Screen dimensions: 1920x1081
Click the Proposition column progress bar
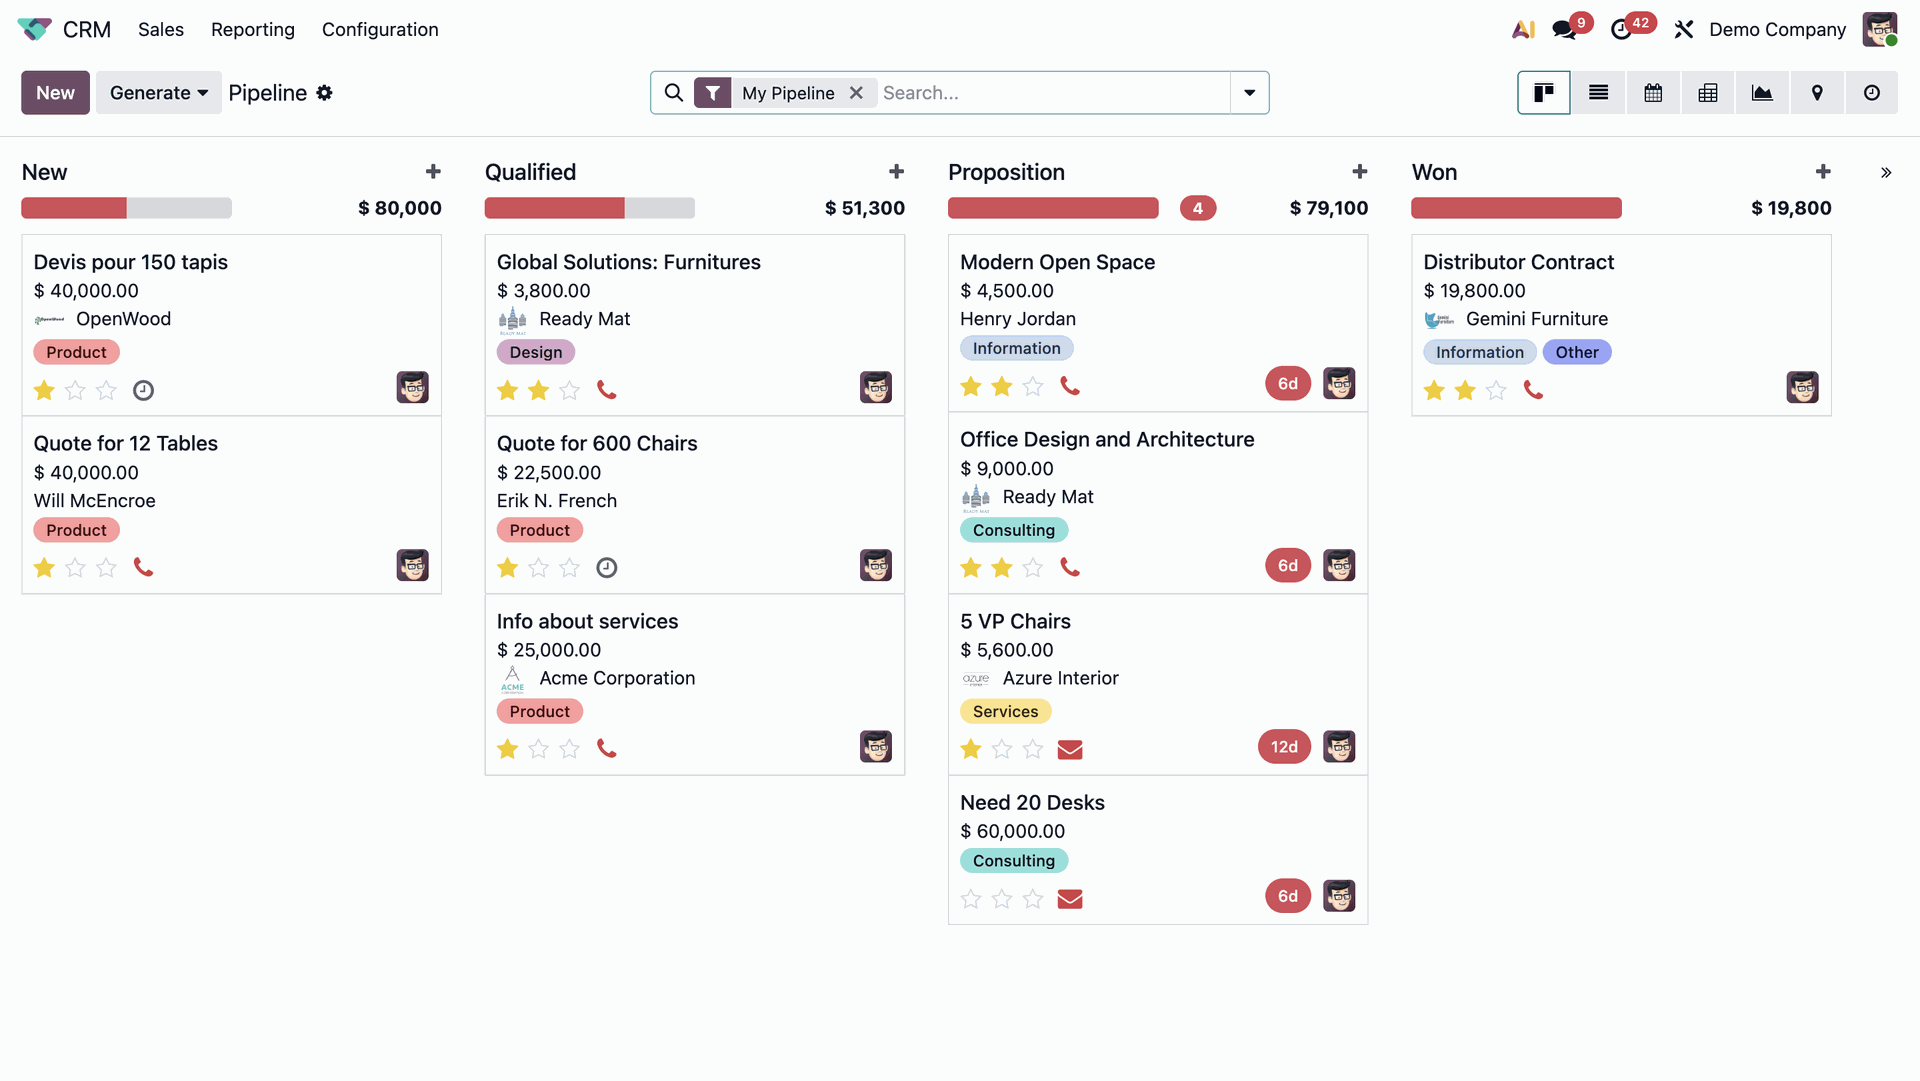click(1053, 208)
